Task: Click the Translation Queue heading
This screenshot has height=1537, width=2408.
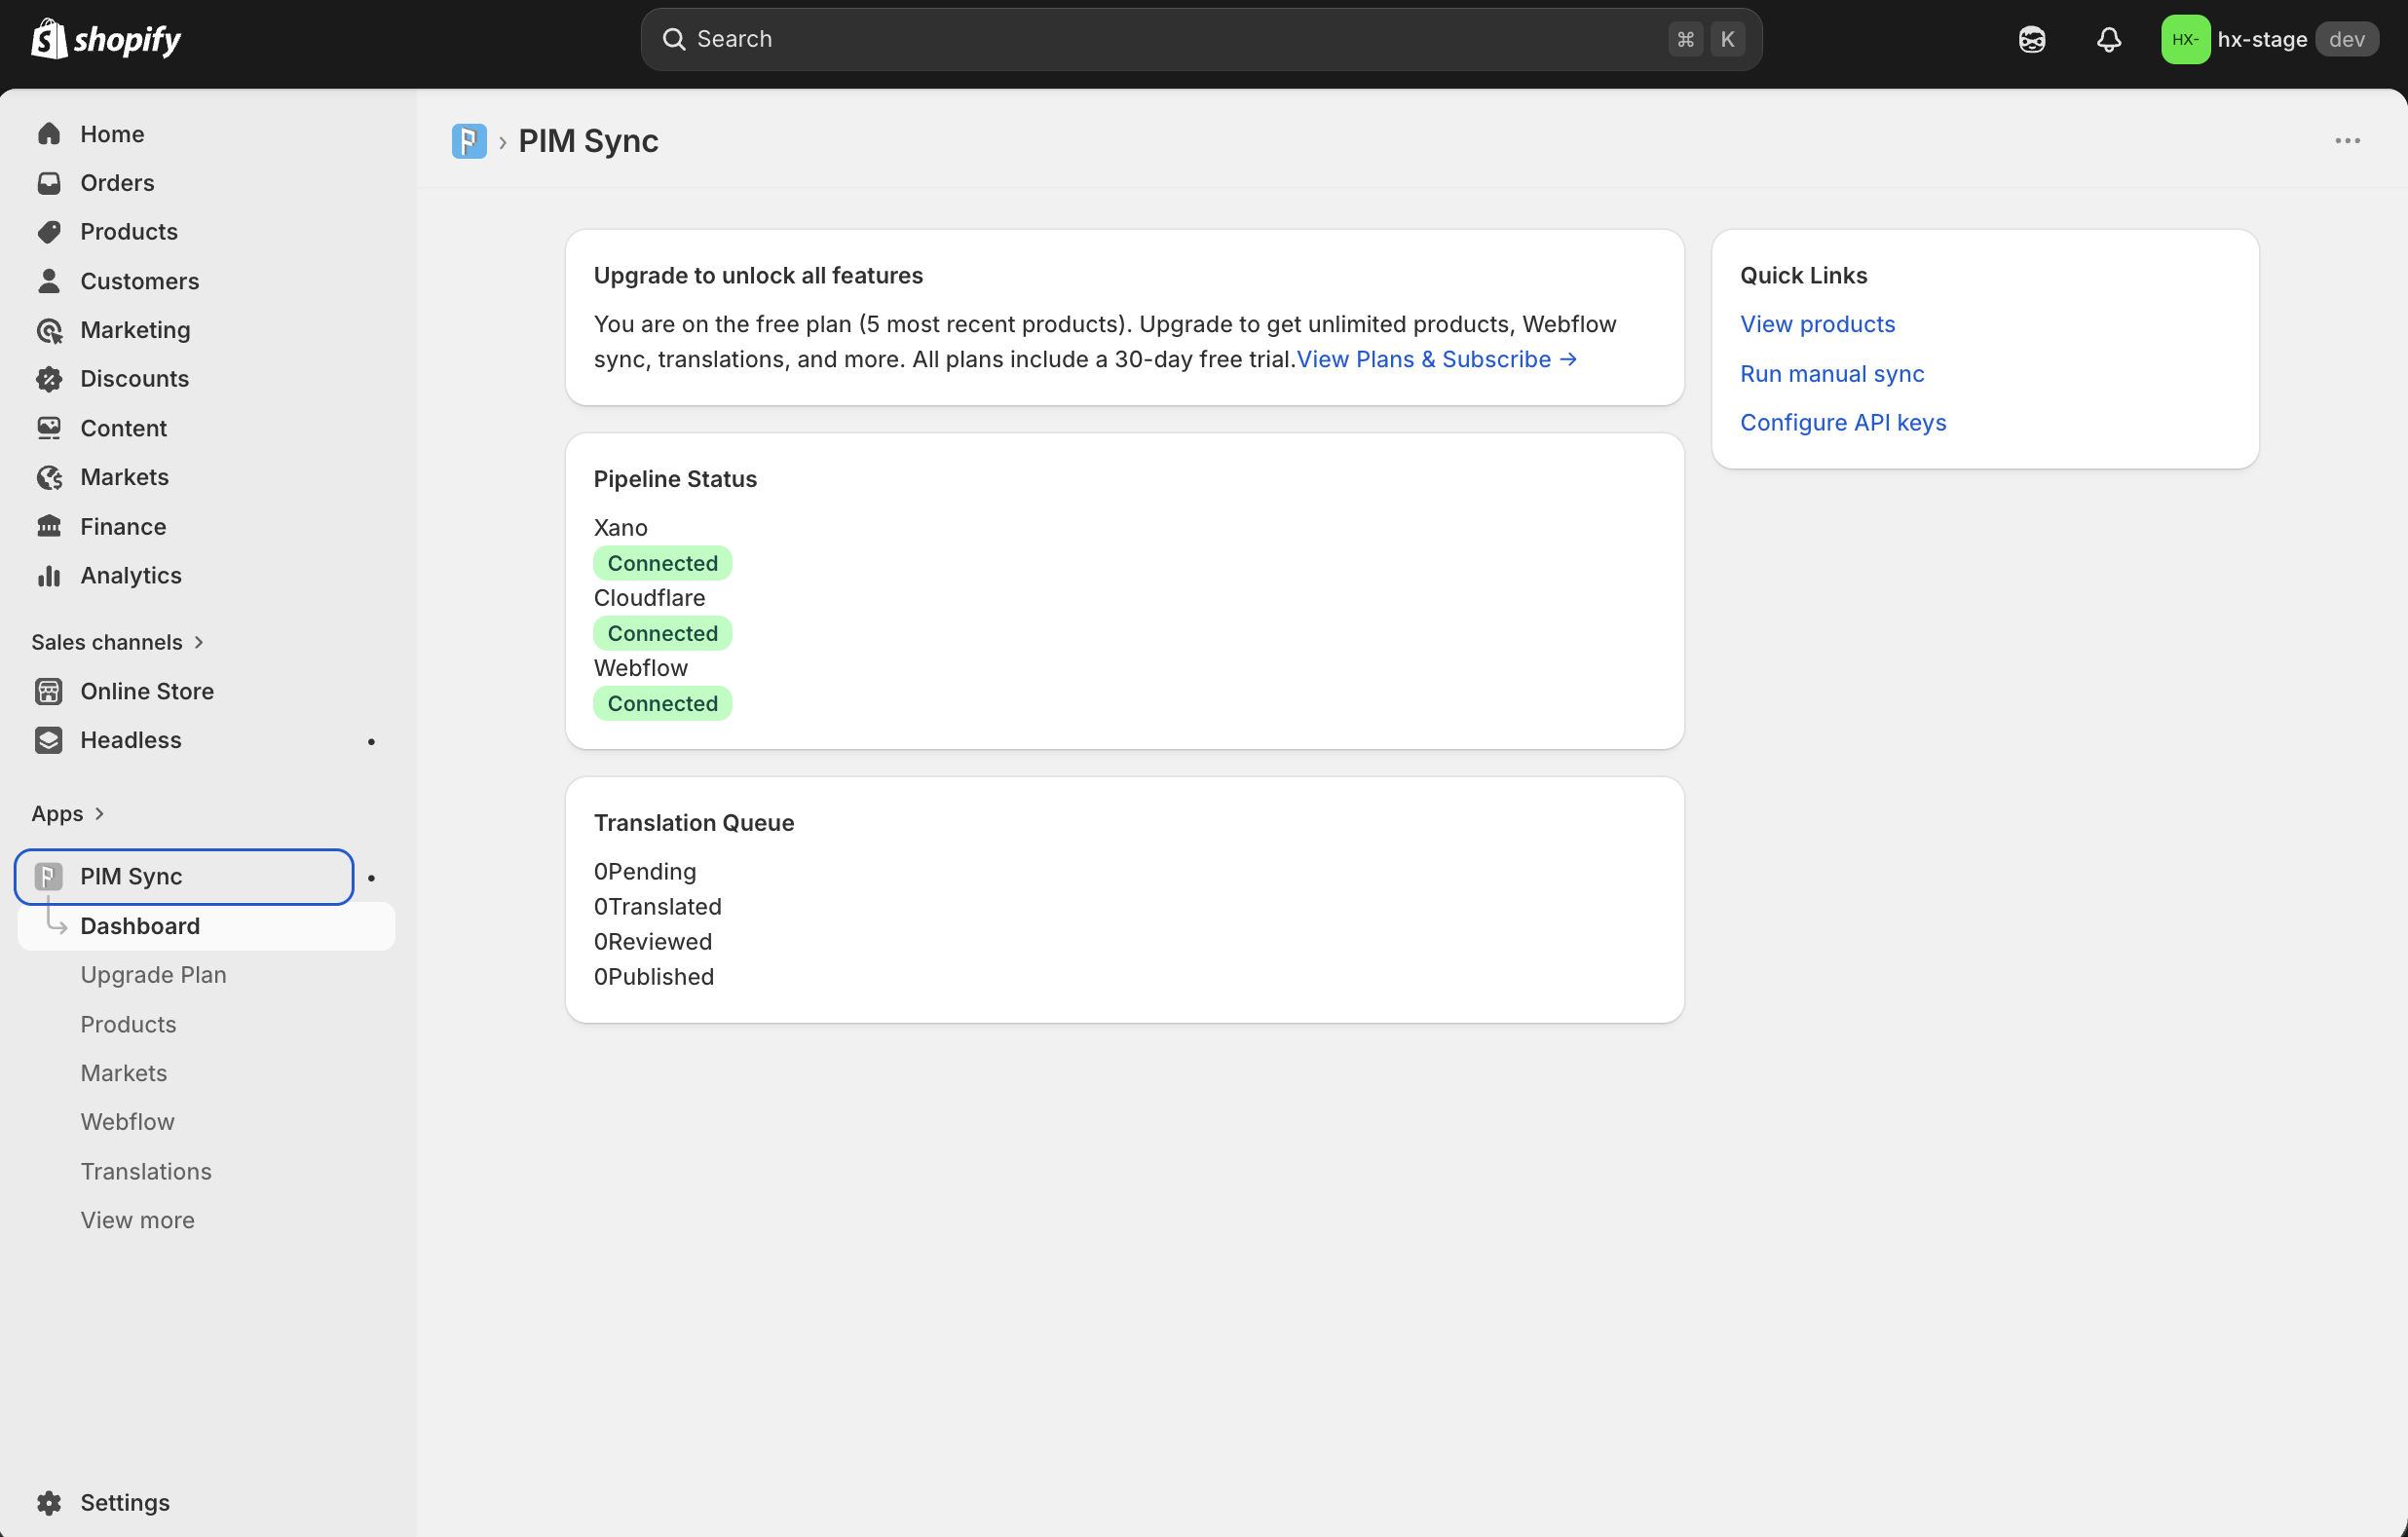Action: tap(694, 823)
